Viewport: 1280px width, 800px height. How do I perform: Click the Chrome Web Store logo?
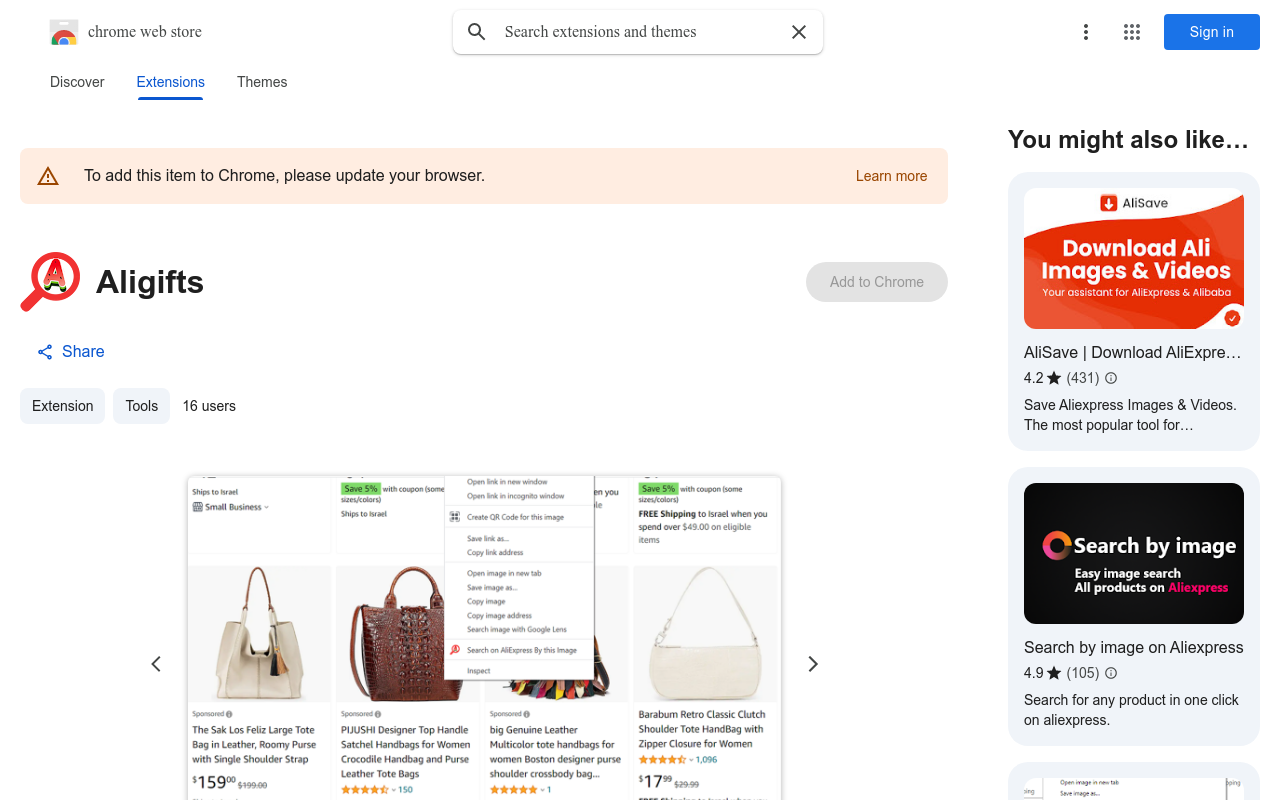tap(64, 32)
